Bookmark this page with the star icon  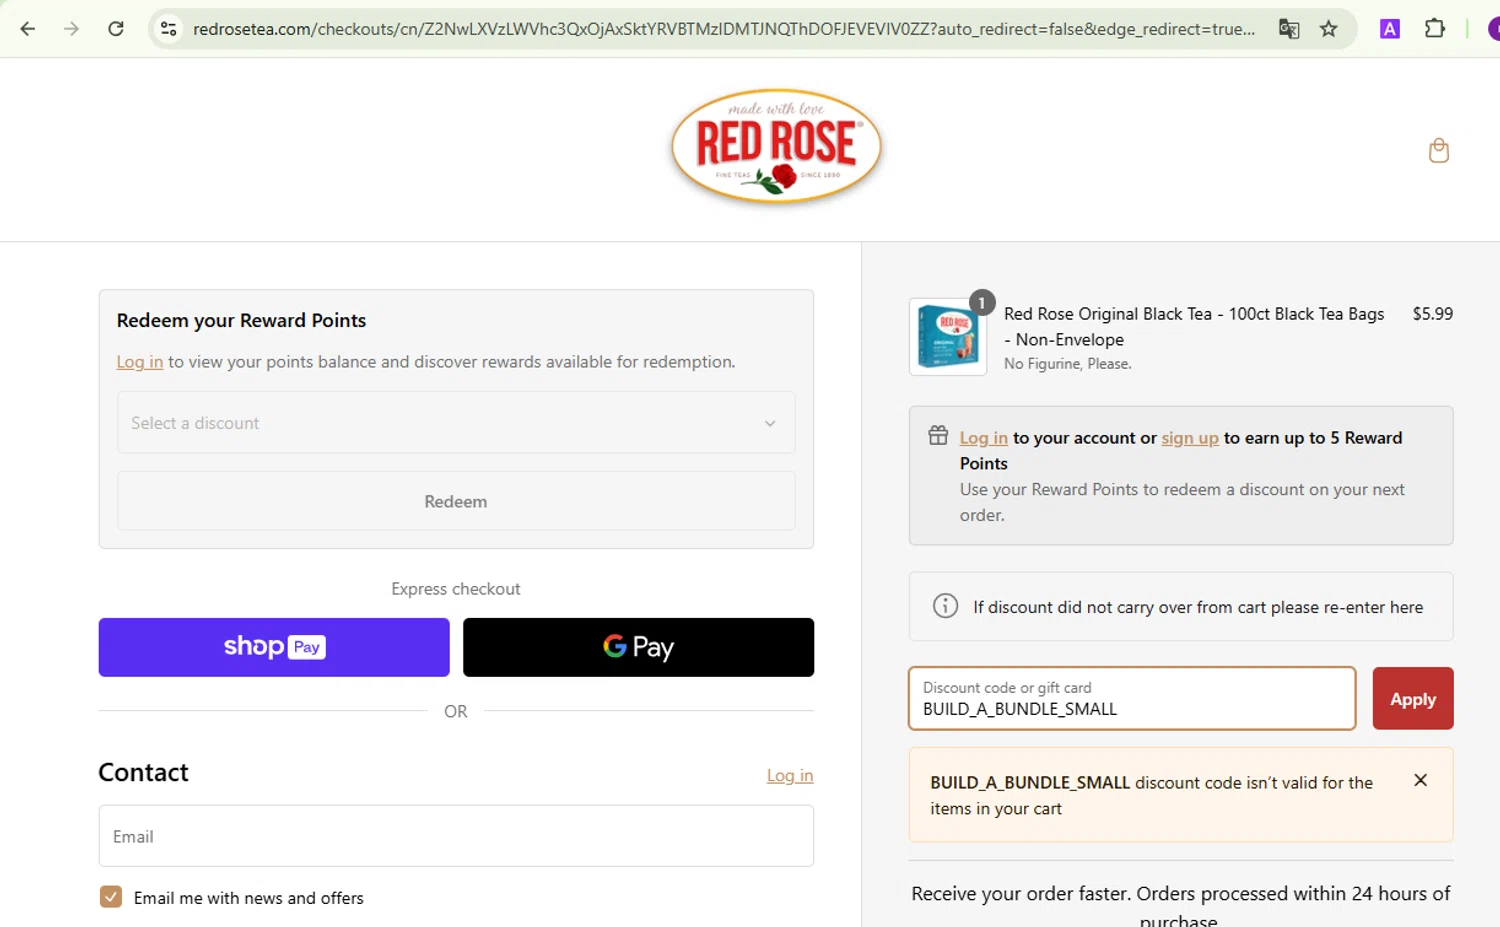[1329, 29]
